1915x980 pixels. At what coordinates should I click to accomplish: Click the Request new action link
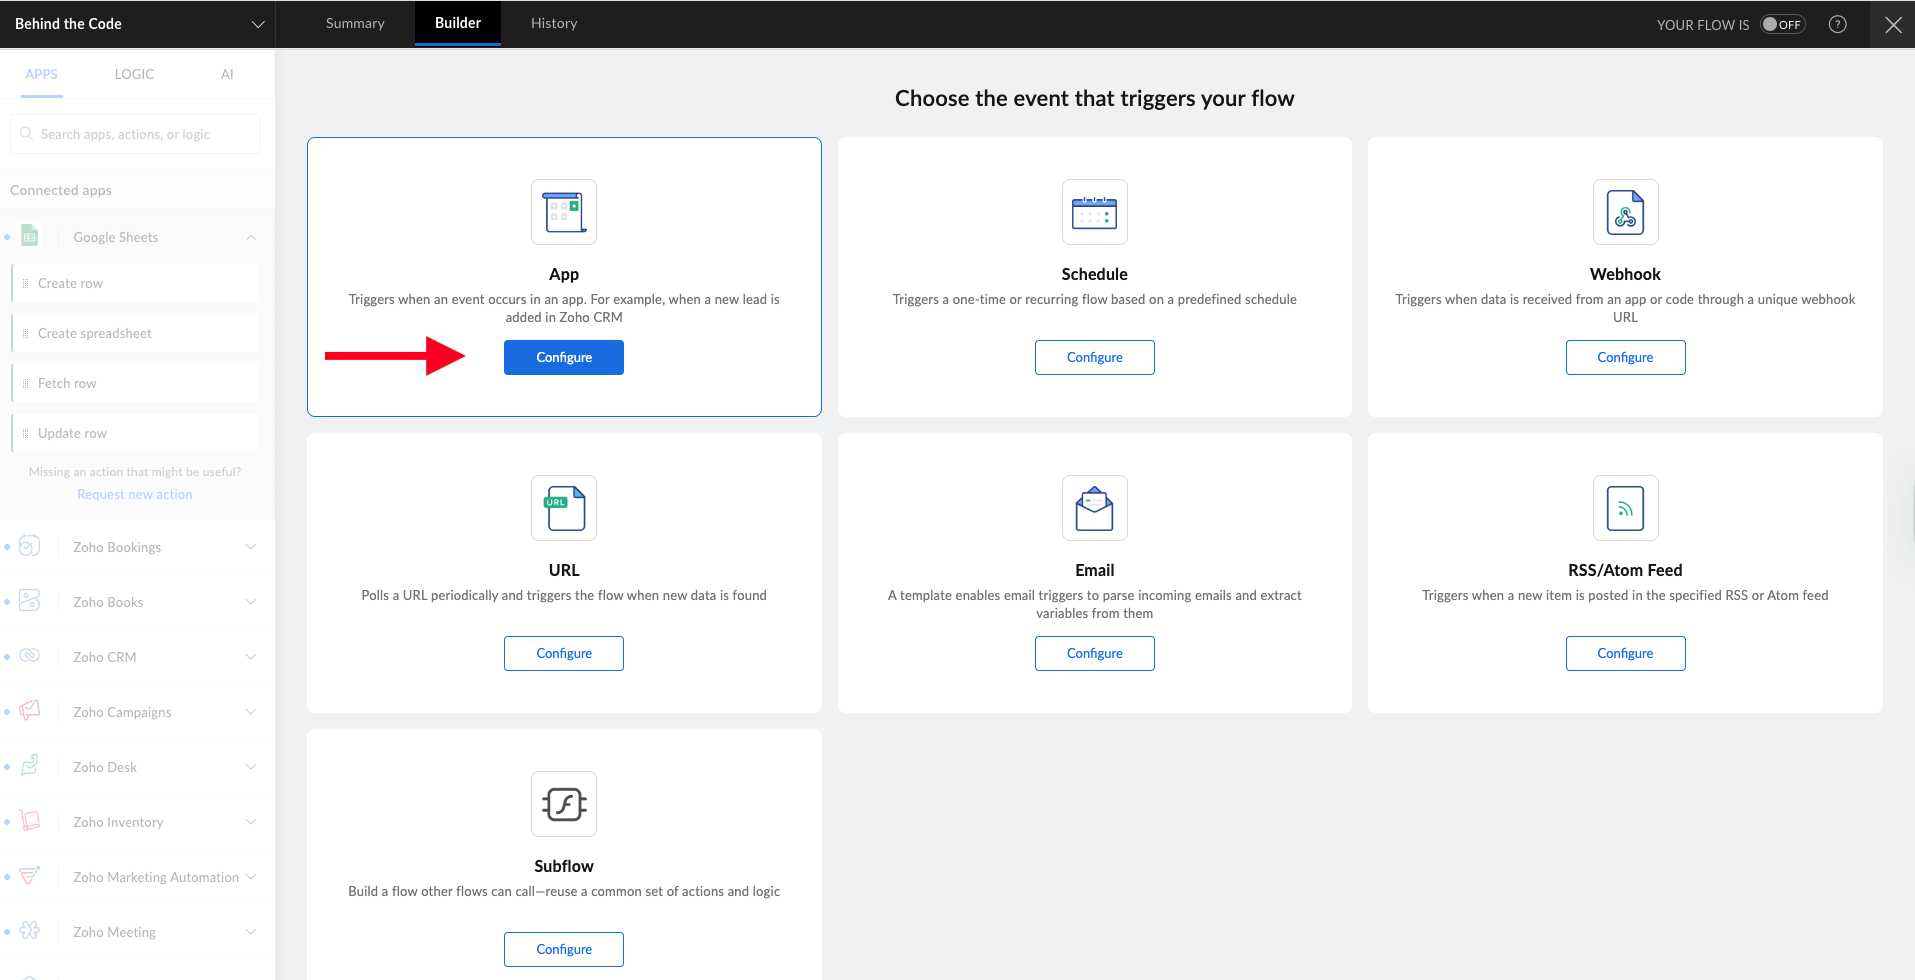135,494
